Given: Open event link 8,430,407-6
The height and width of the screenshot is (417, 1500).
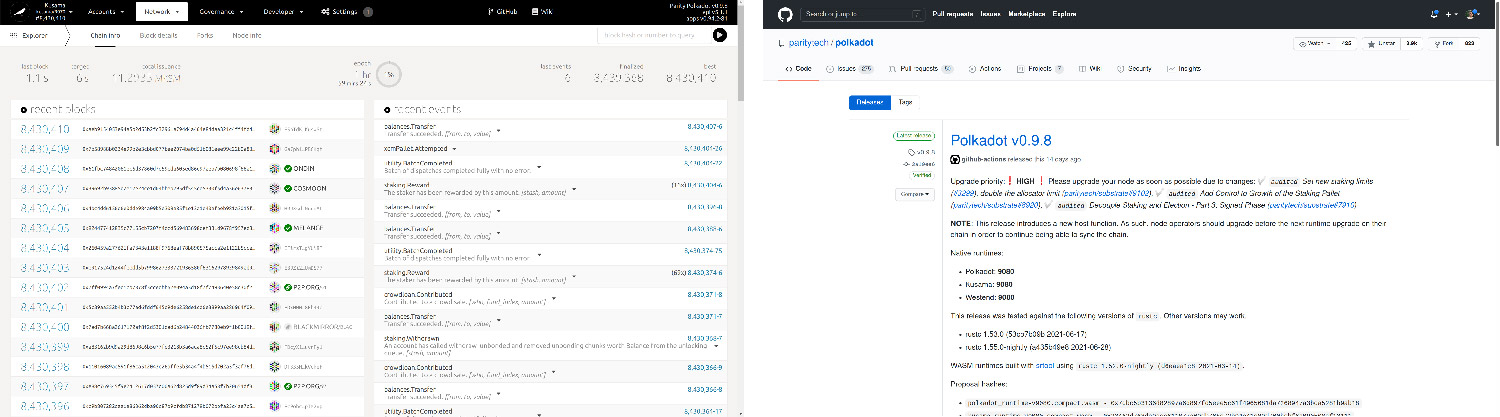Looking at the screenshot, I should pos(704,128).
